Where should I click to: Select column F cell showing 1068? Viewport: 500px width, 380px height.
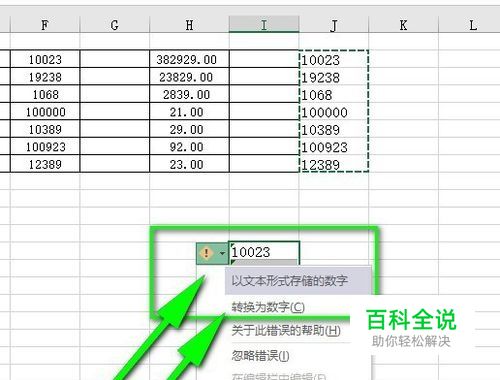pos(45,94)
